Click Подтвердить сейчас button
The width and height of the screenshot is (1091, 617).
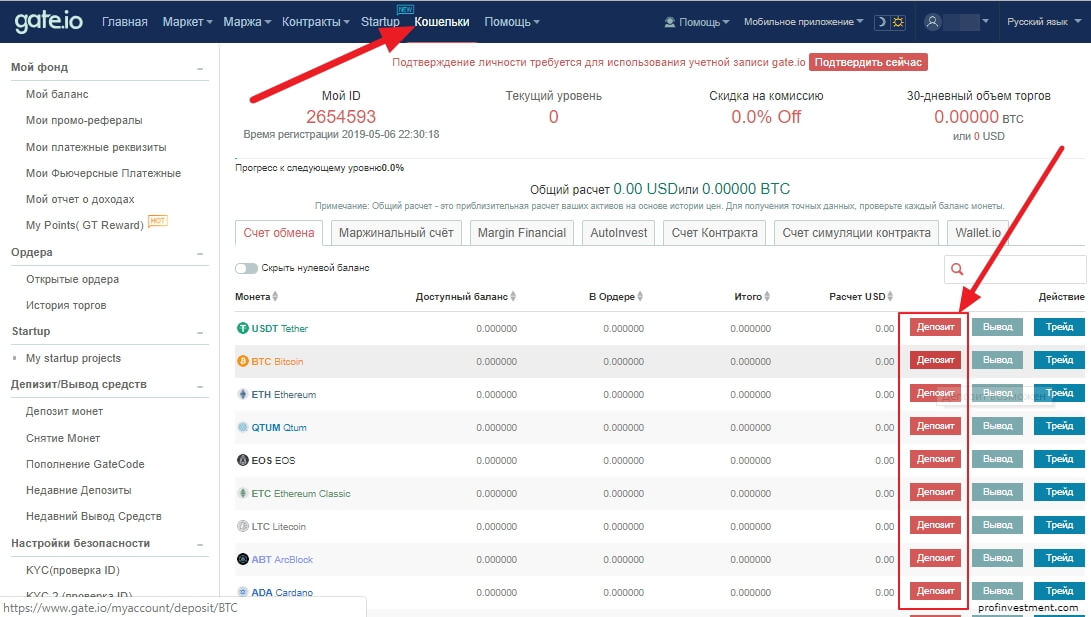868,62
